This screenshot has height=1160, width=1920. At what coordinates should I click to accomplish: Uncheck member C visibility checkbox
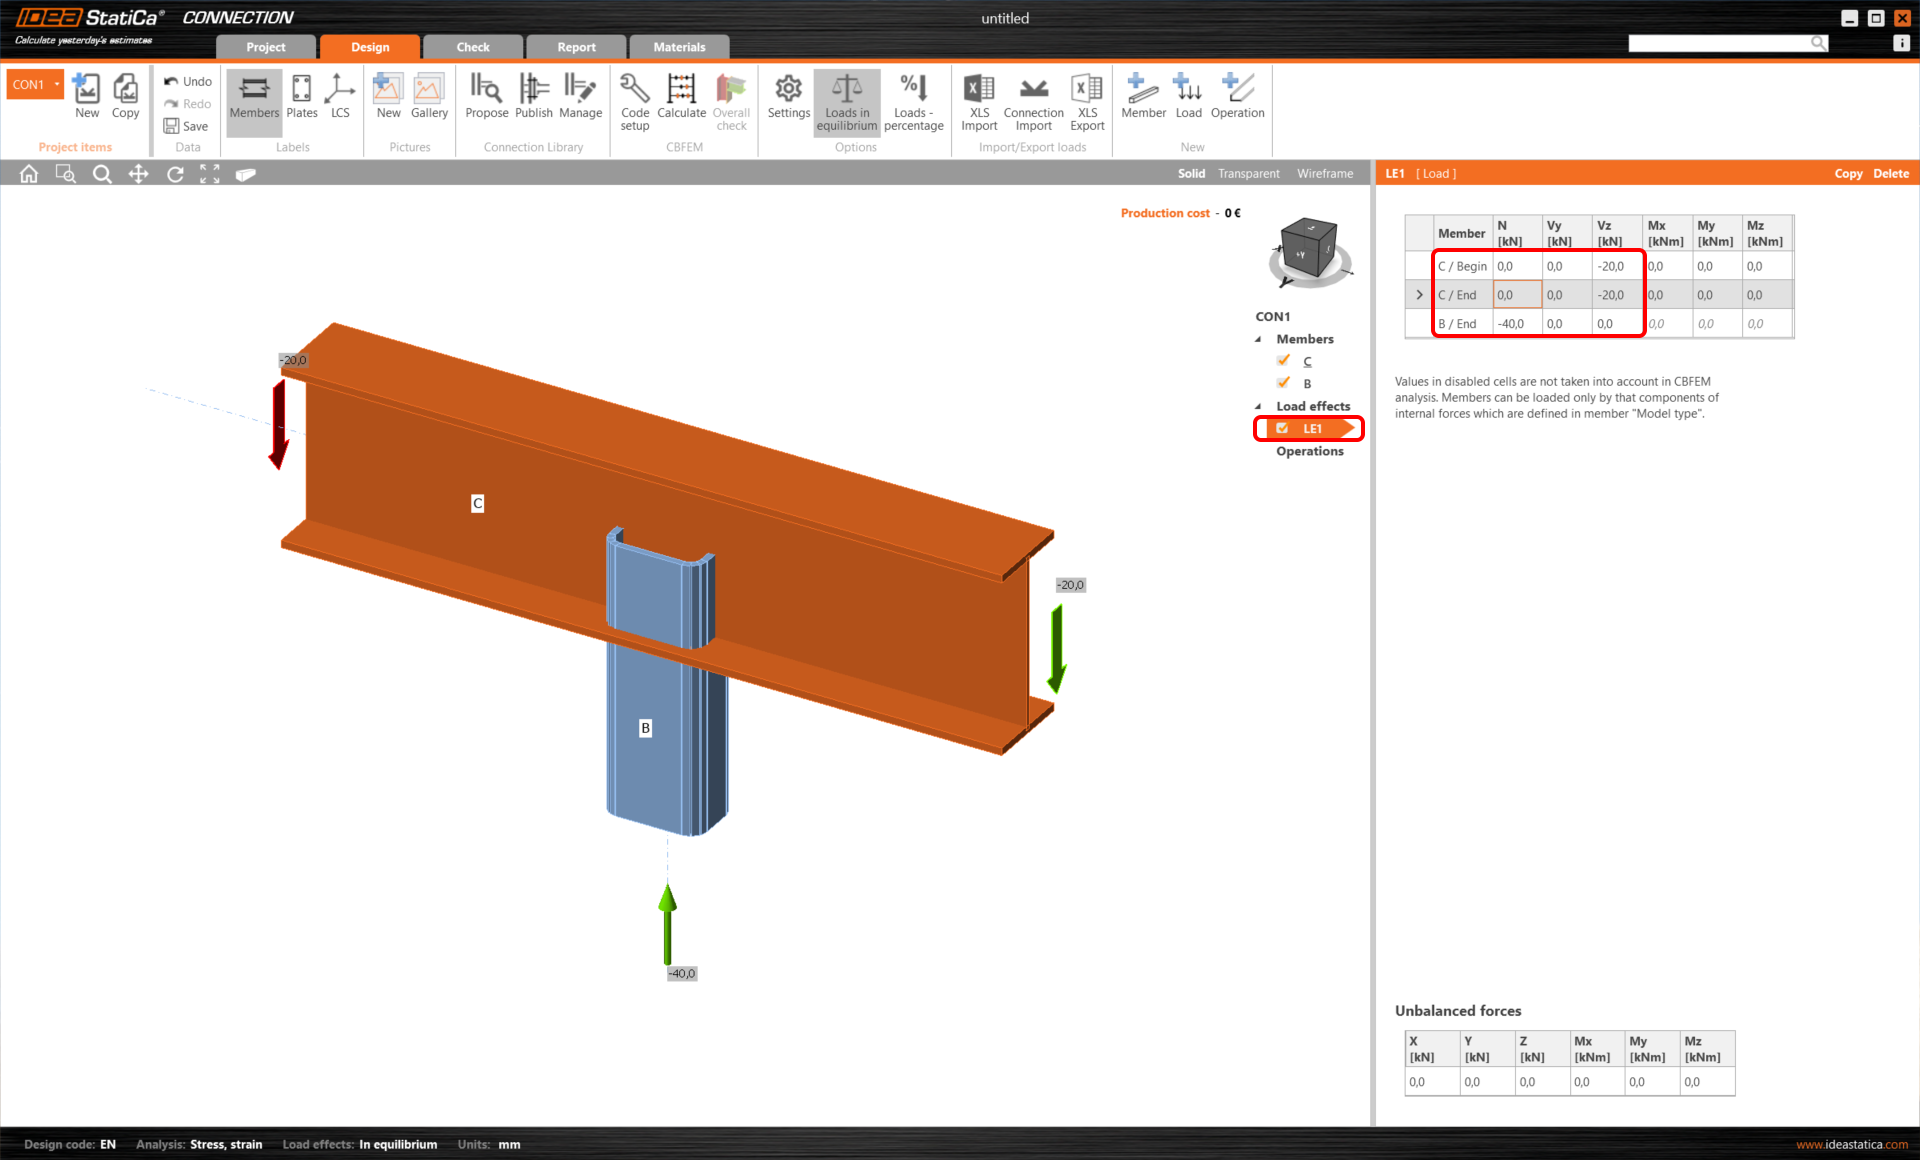click(x=1283, y=361)
